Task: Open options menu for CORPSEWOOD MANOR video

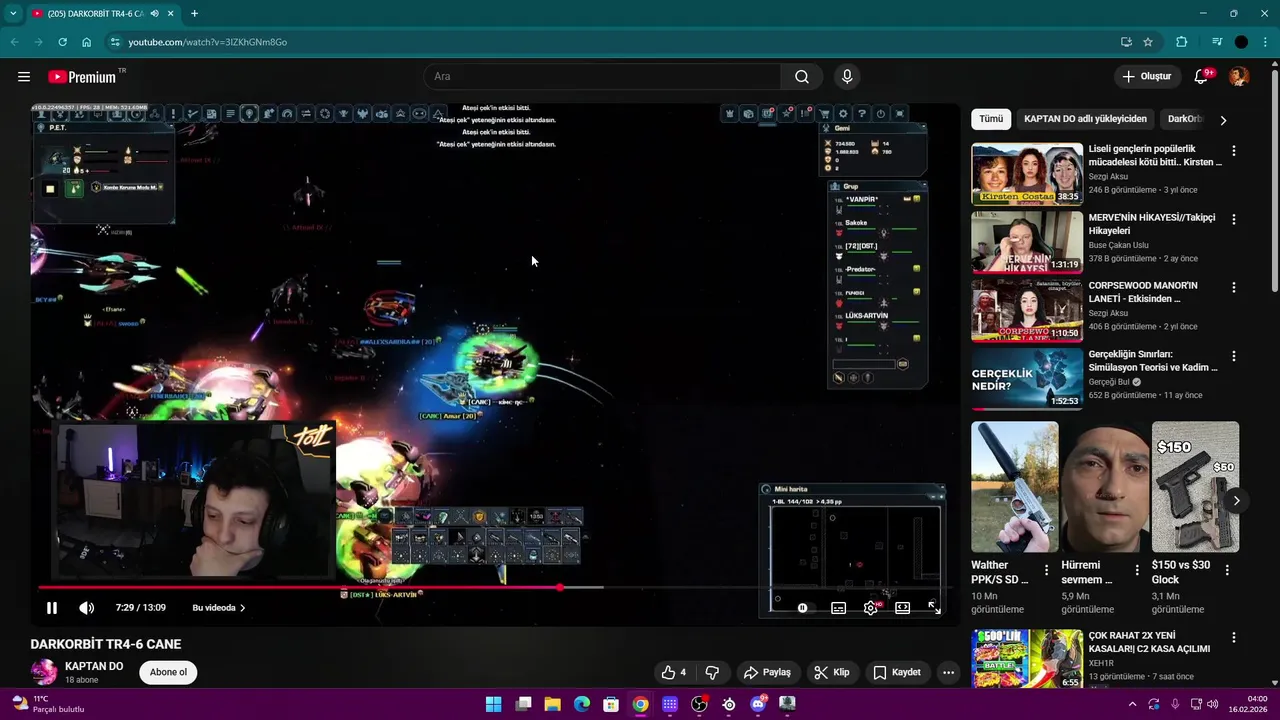Action: [1233, 287]
